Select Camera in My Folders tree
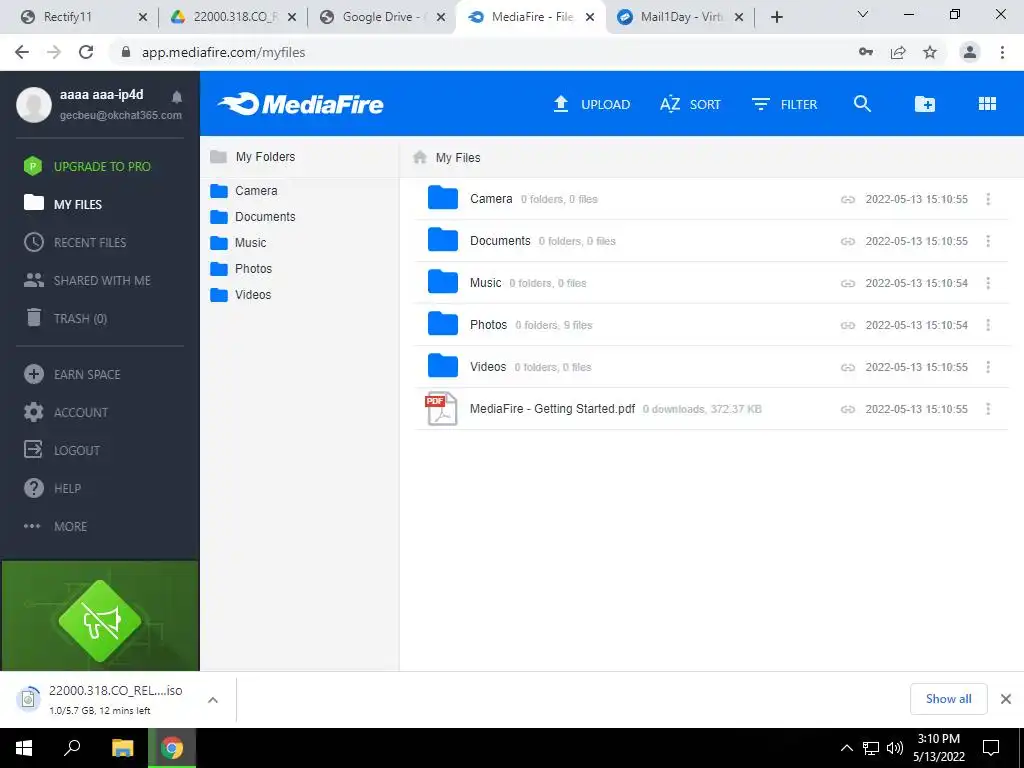 pyautogui.click(x=244, y=191)
